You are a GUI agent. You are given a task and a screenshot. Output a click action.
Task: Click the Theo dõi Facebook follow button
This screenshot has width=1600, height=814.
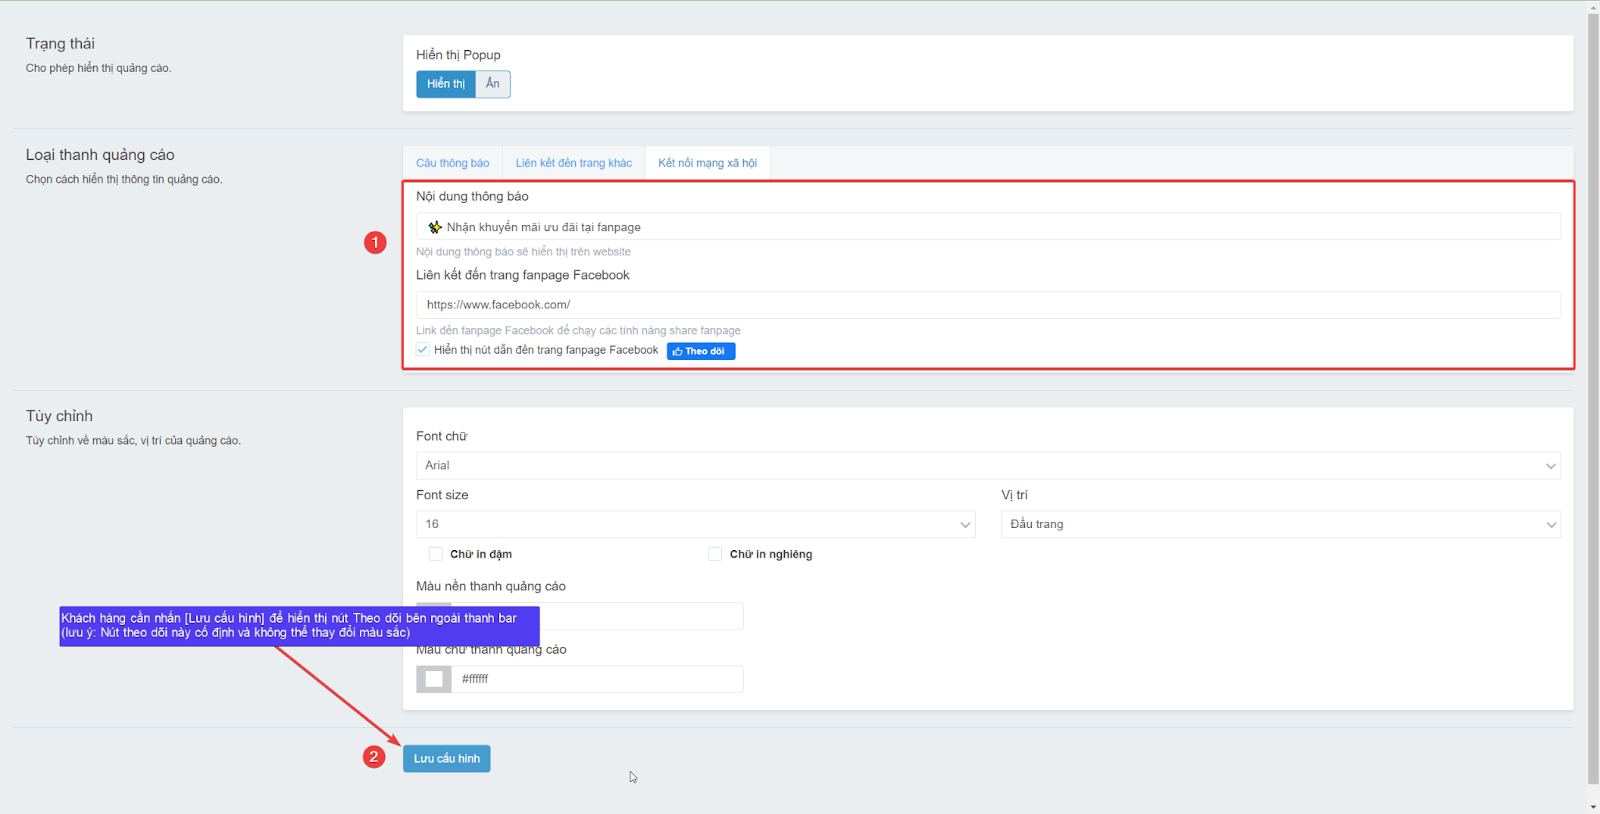(x=700, y=351)
